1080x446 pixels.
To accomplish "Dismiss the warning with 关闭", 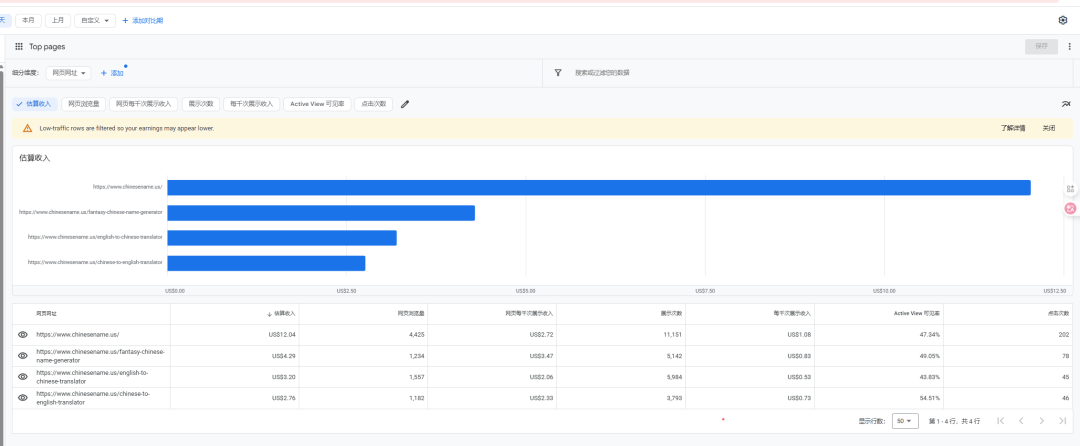I will click(x=1048, y=128).
